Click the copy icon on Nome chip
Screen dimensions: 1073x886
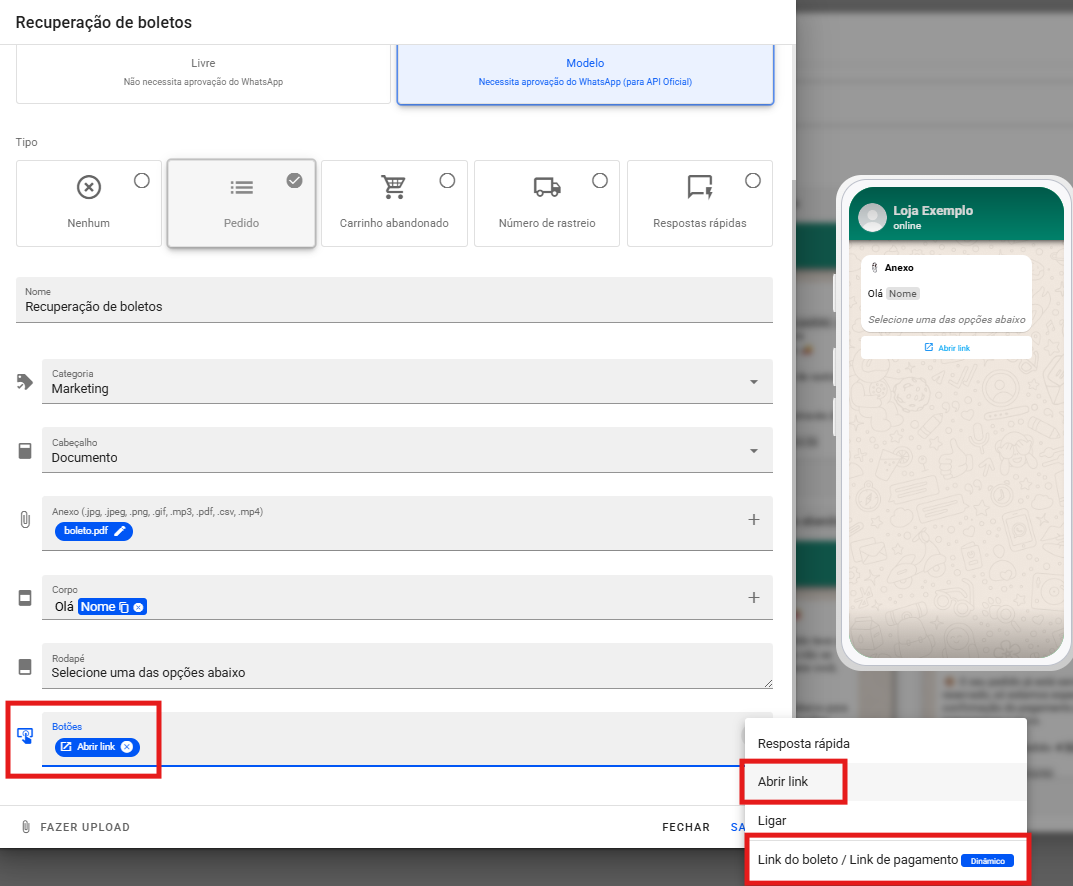(124, 607)
